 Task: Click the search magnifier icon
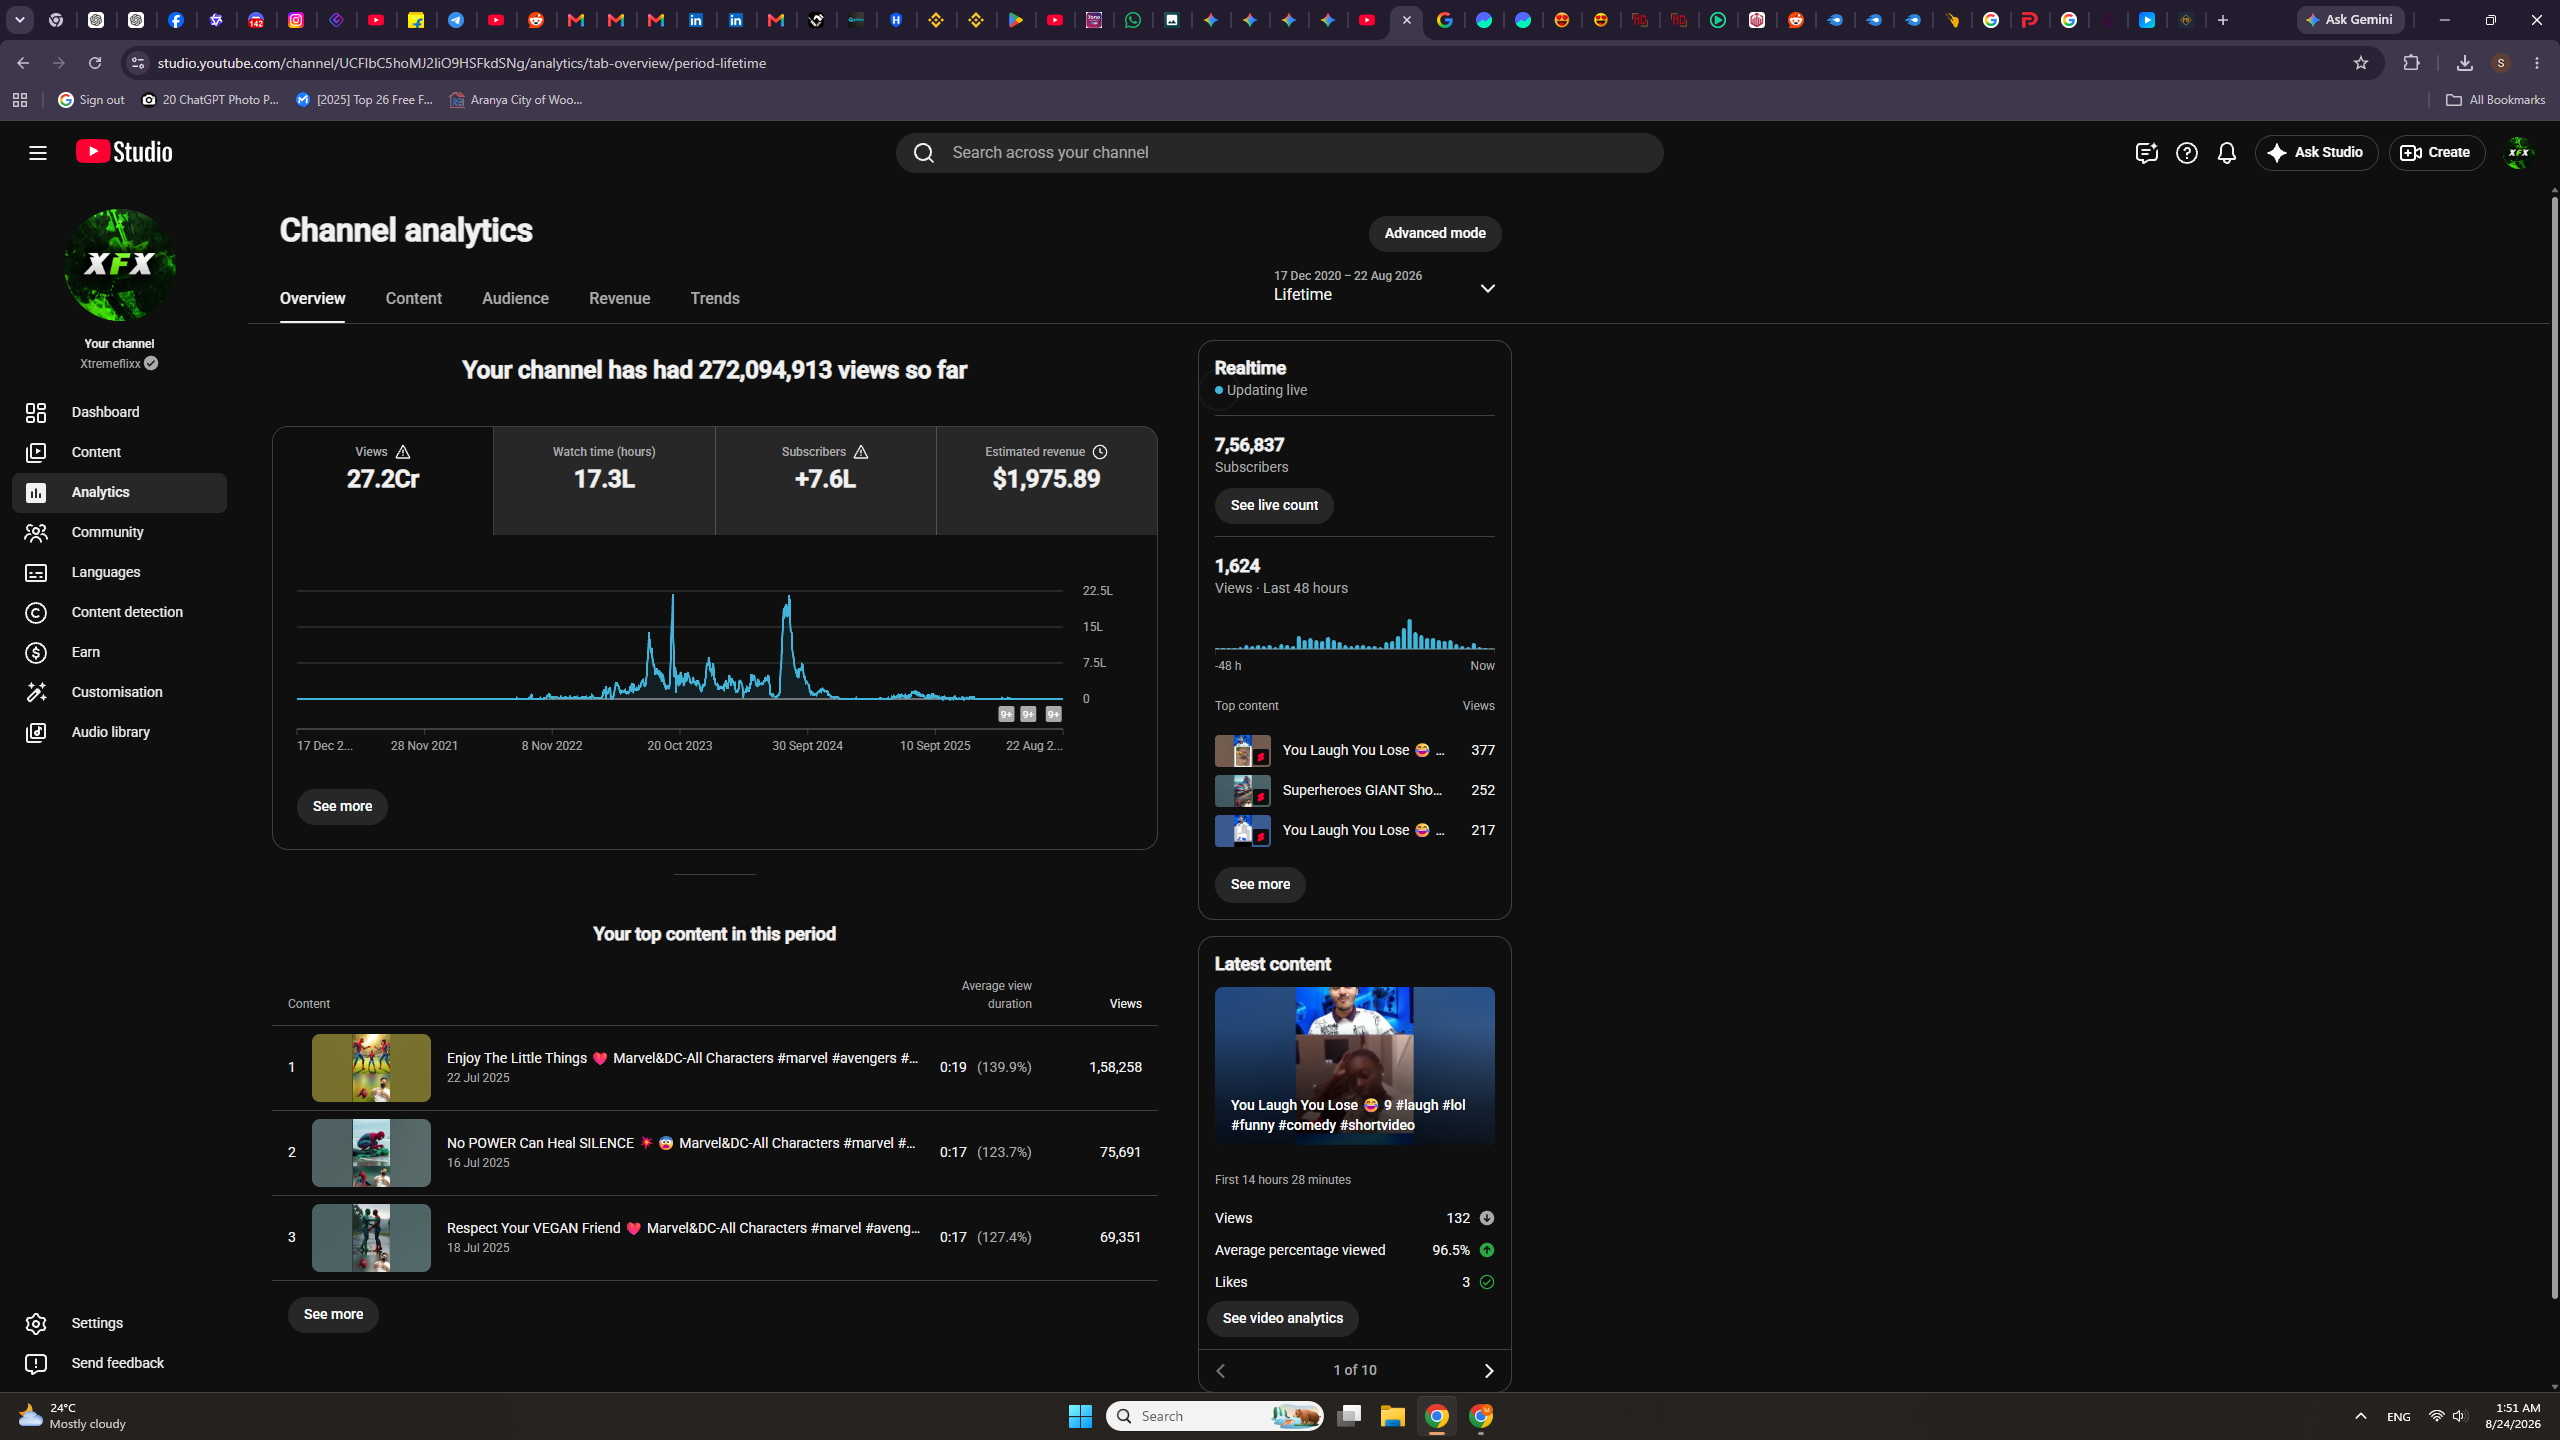924,153
